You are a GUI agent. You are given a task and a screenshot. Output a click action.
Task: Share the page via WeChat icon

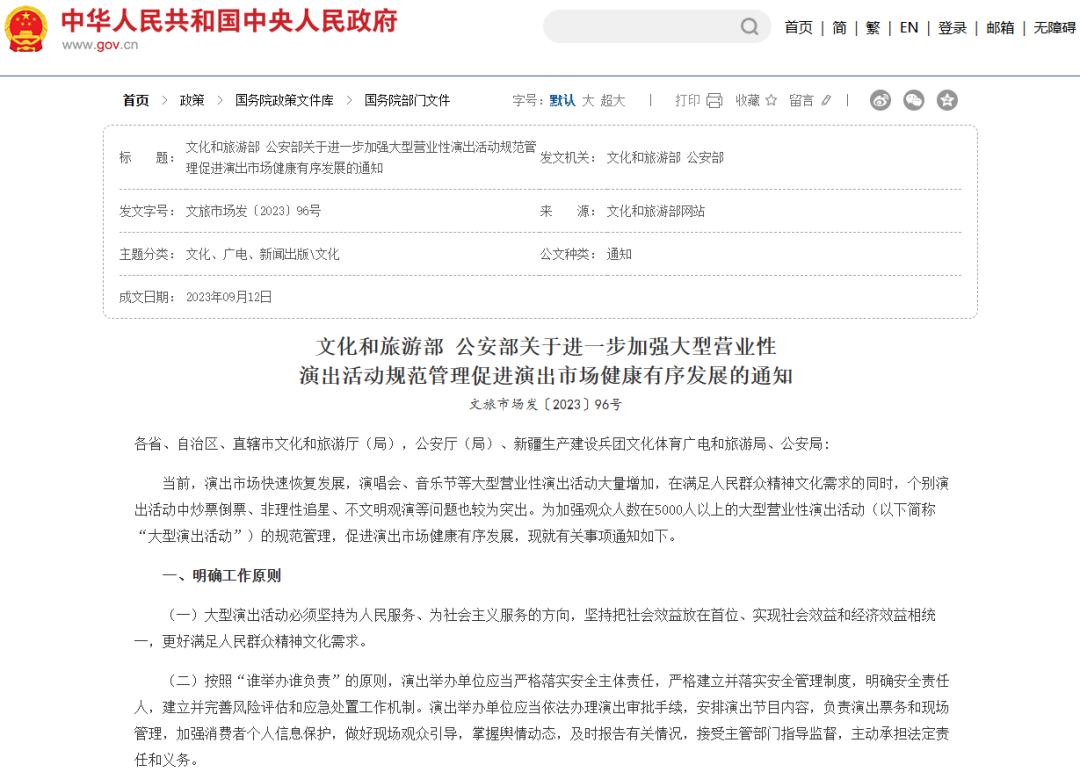coord(913,101)
